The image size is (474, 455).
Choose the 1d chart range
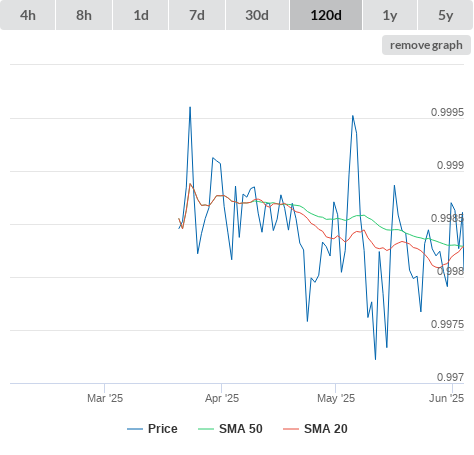click(x=141, y=15)
